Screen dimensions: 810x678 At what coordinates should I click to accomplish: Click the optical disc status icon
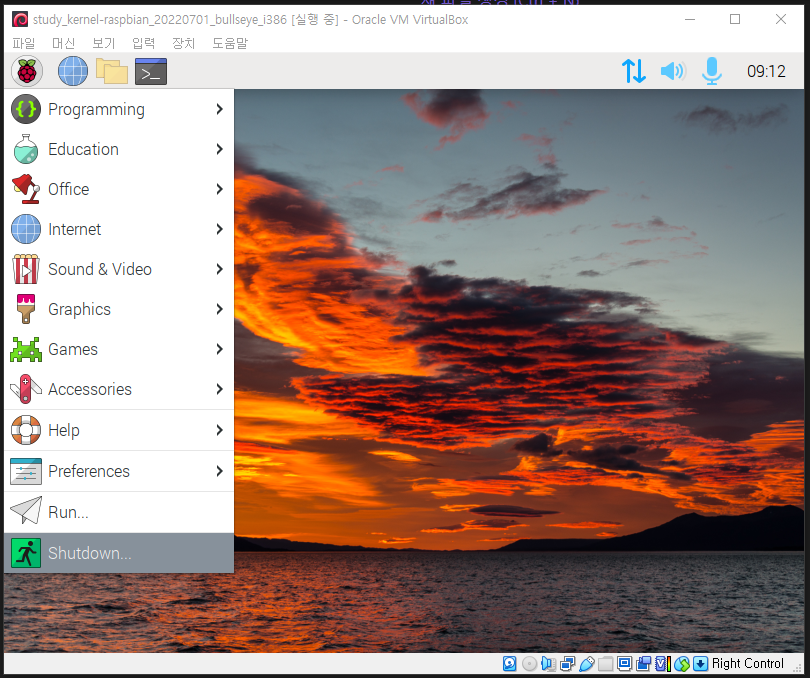pos(529,663)
